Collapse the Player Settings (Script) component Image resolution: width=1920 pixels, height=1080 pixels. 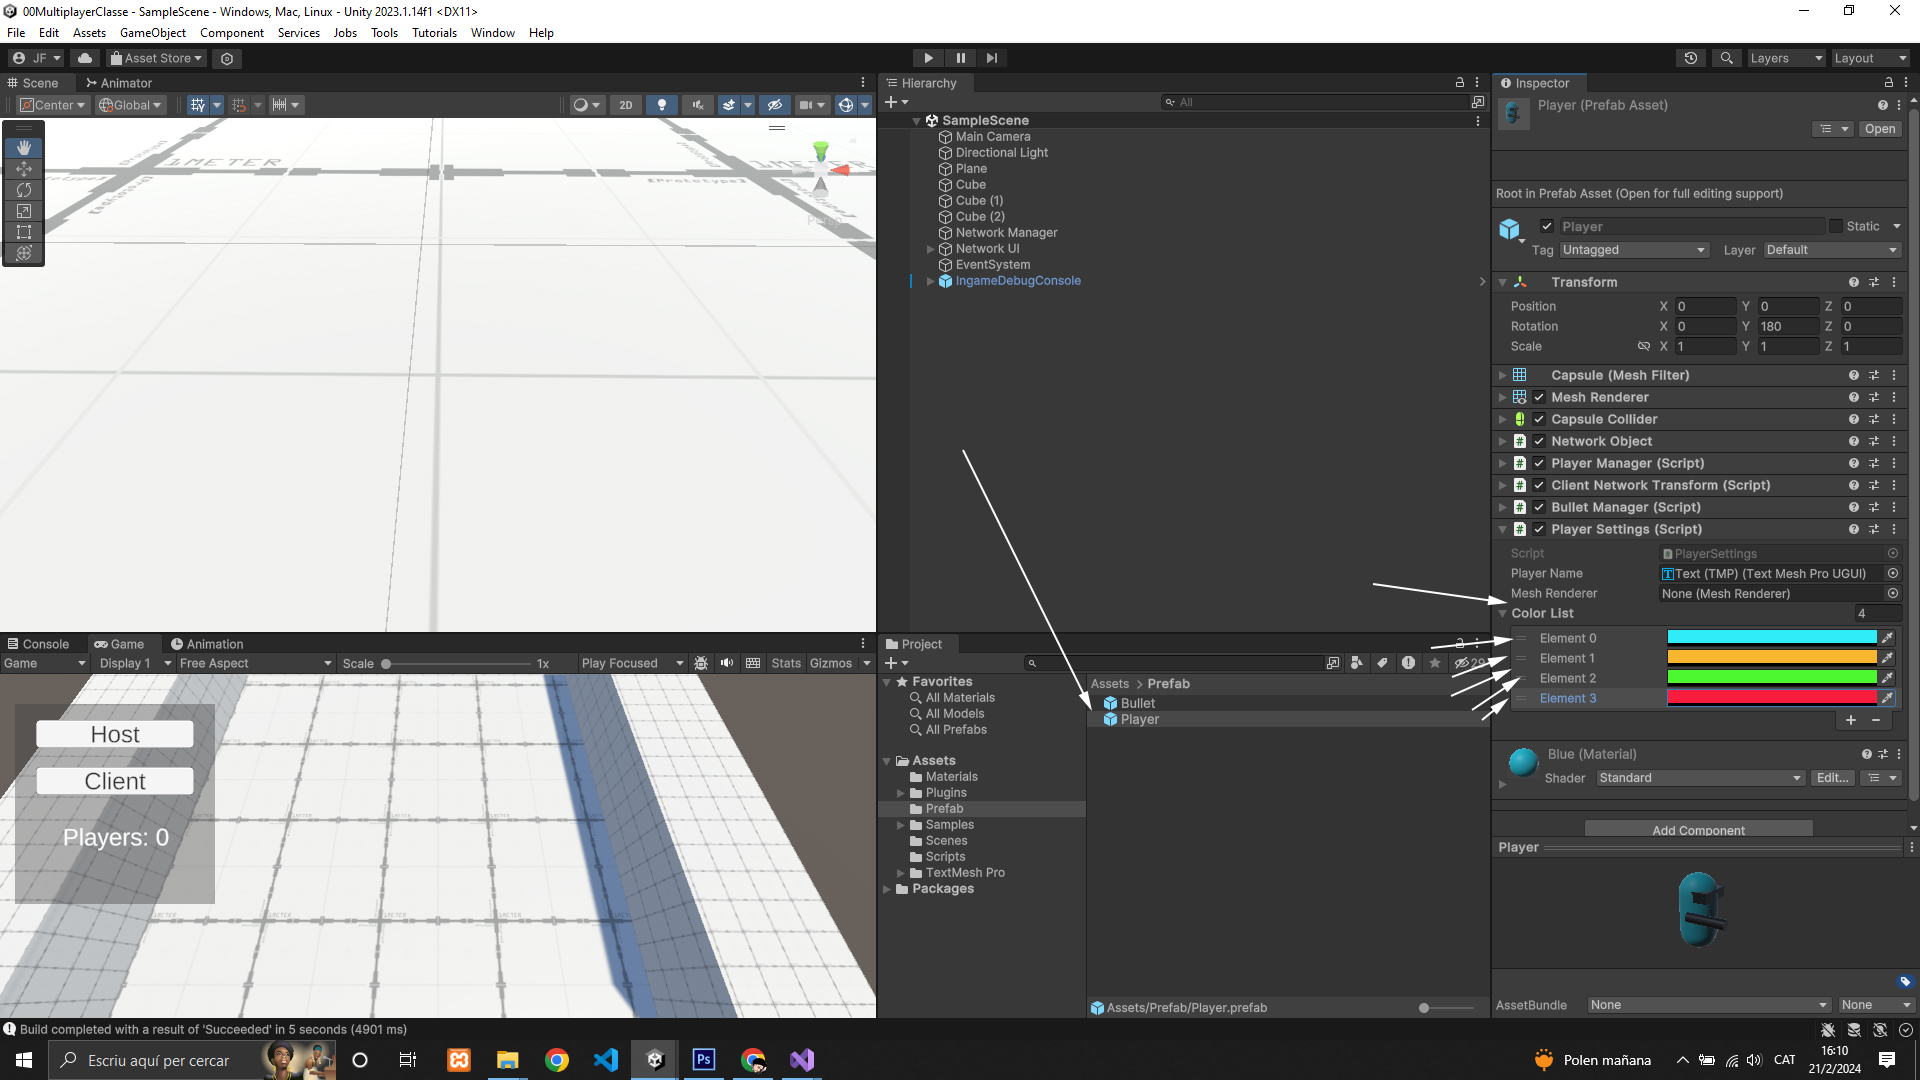coord(1502,529)
